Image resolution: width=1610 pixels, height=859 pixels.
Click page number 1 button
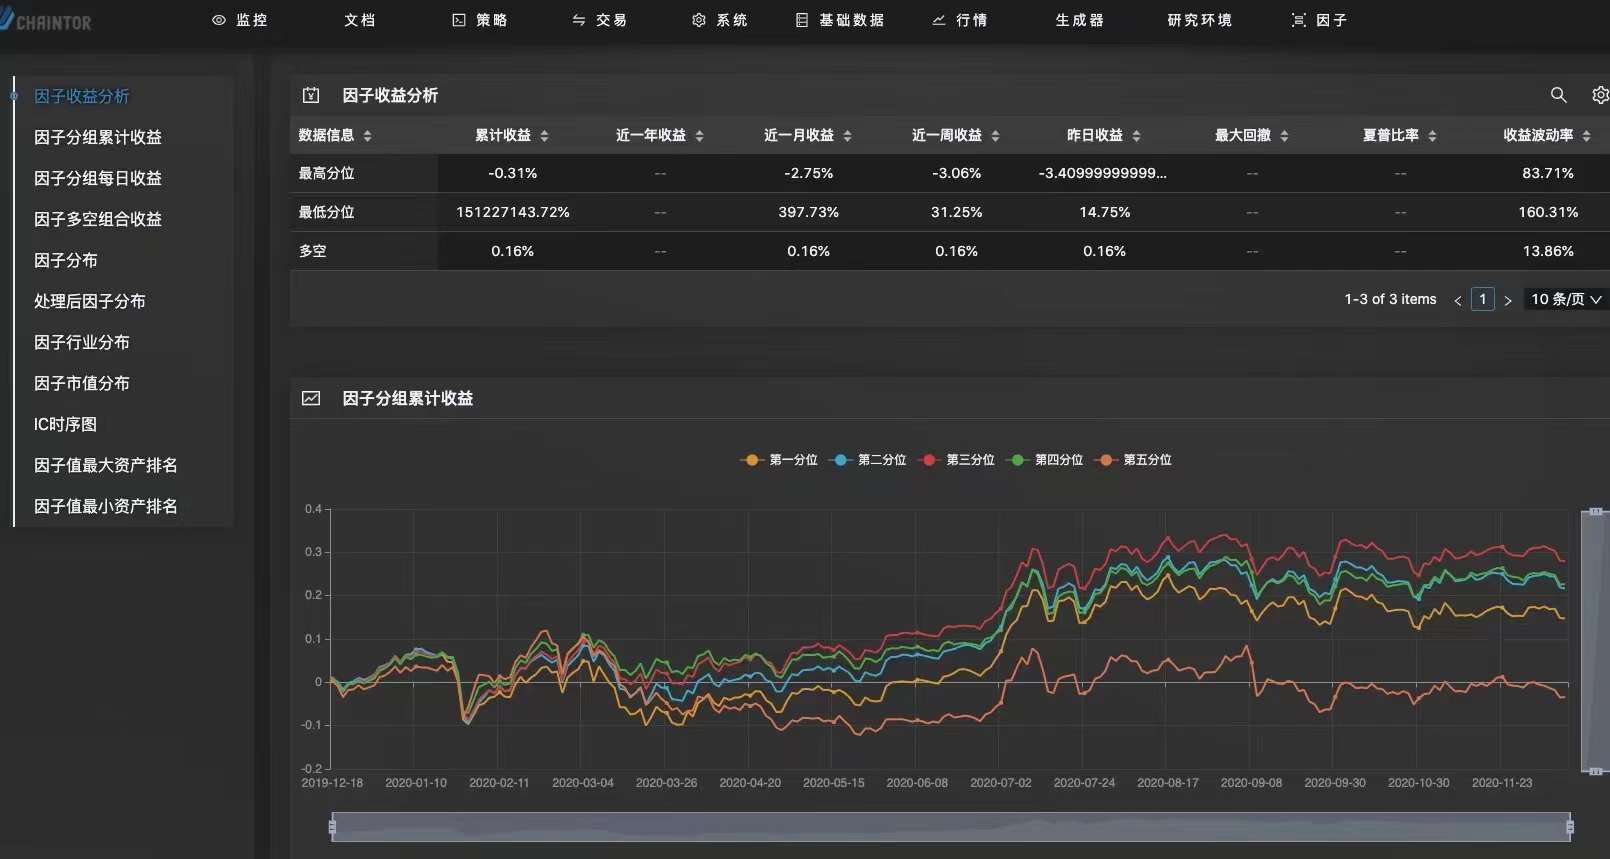(1483, 299)
